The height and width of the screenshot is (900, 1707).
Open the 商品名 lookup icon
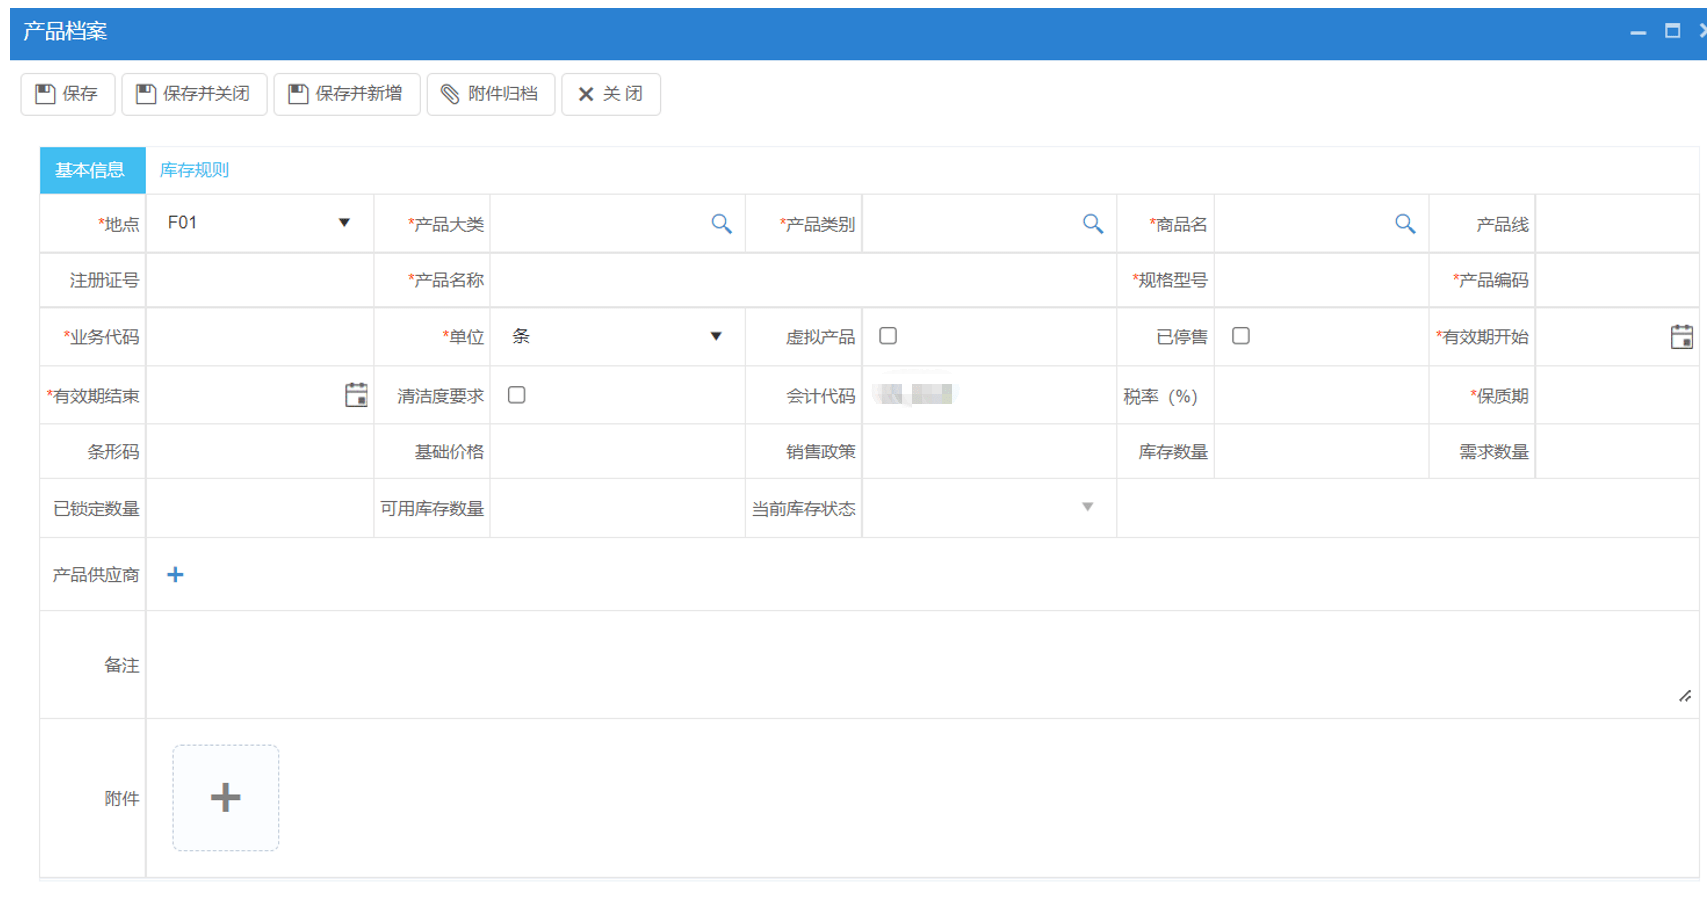coord(1405,223)
